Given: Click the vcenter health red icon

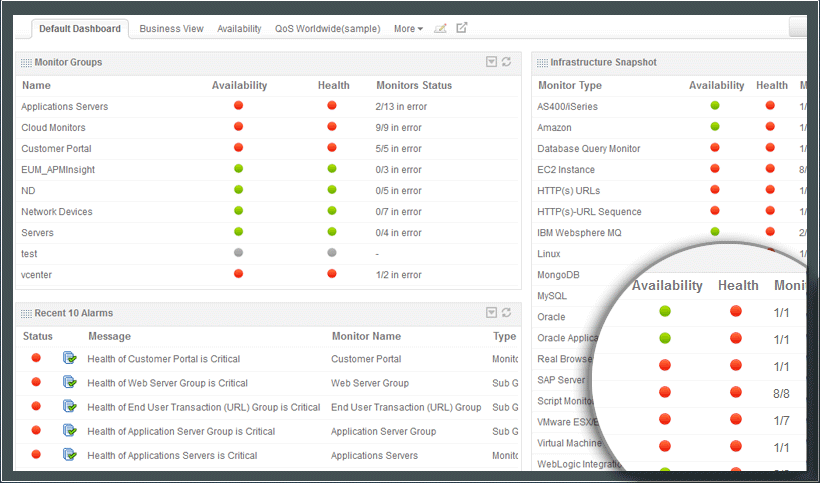Looking at the screenshot, I should [332, 273].
